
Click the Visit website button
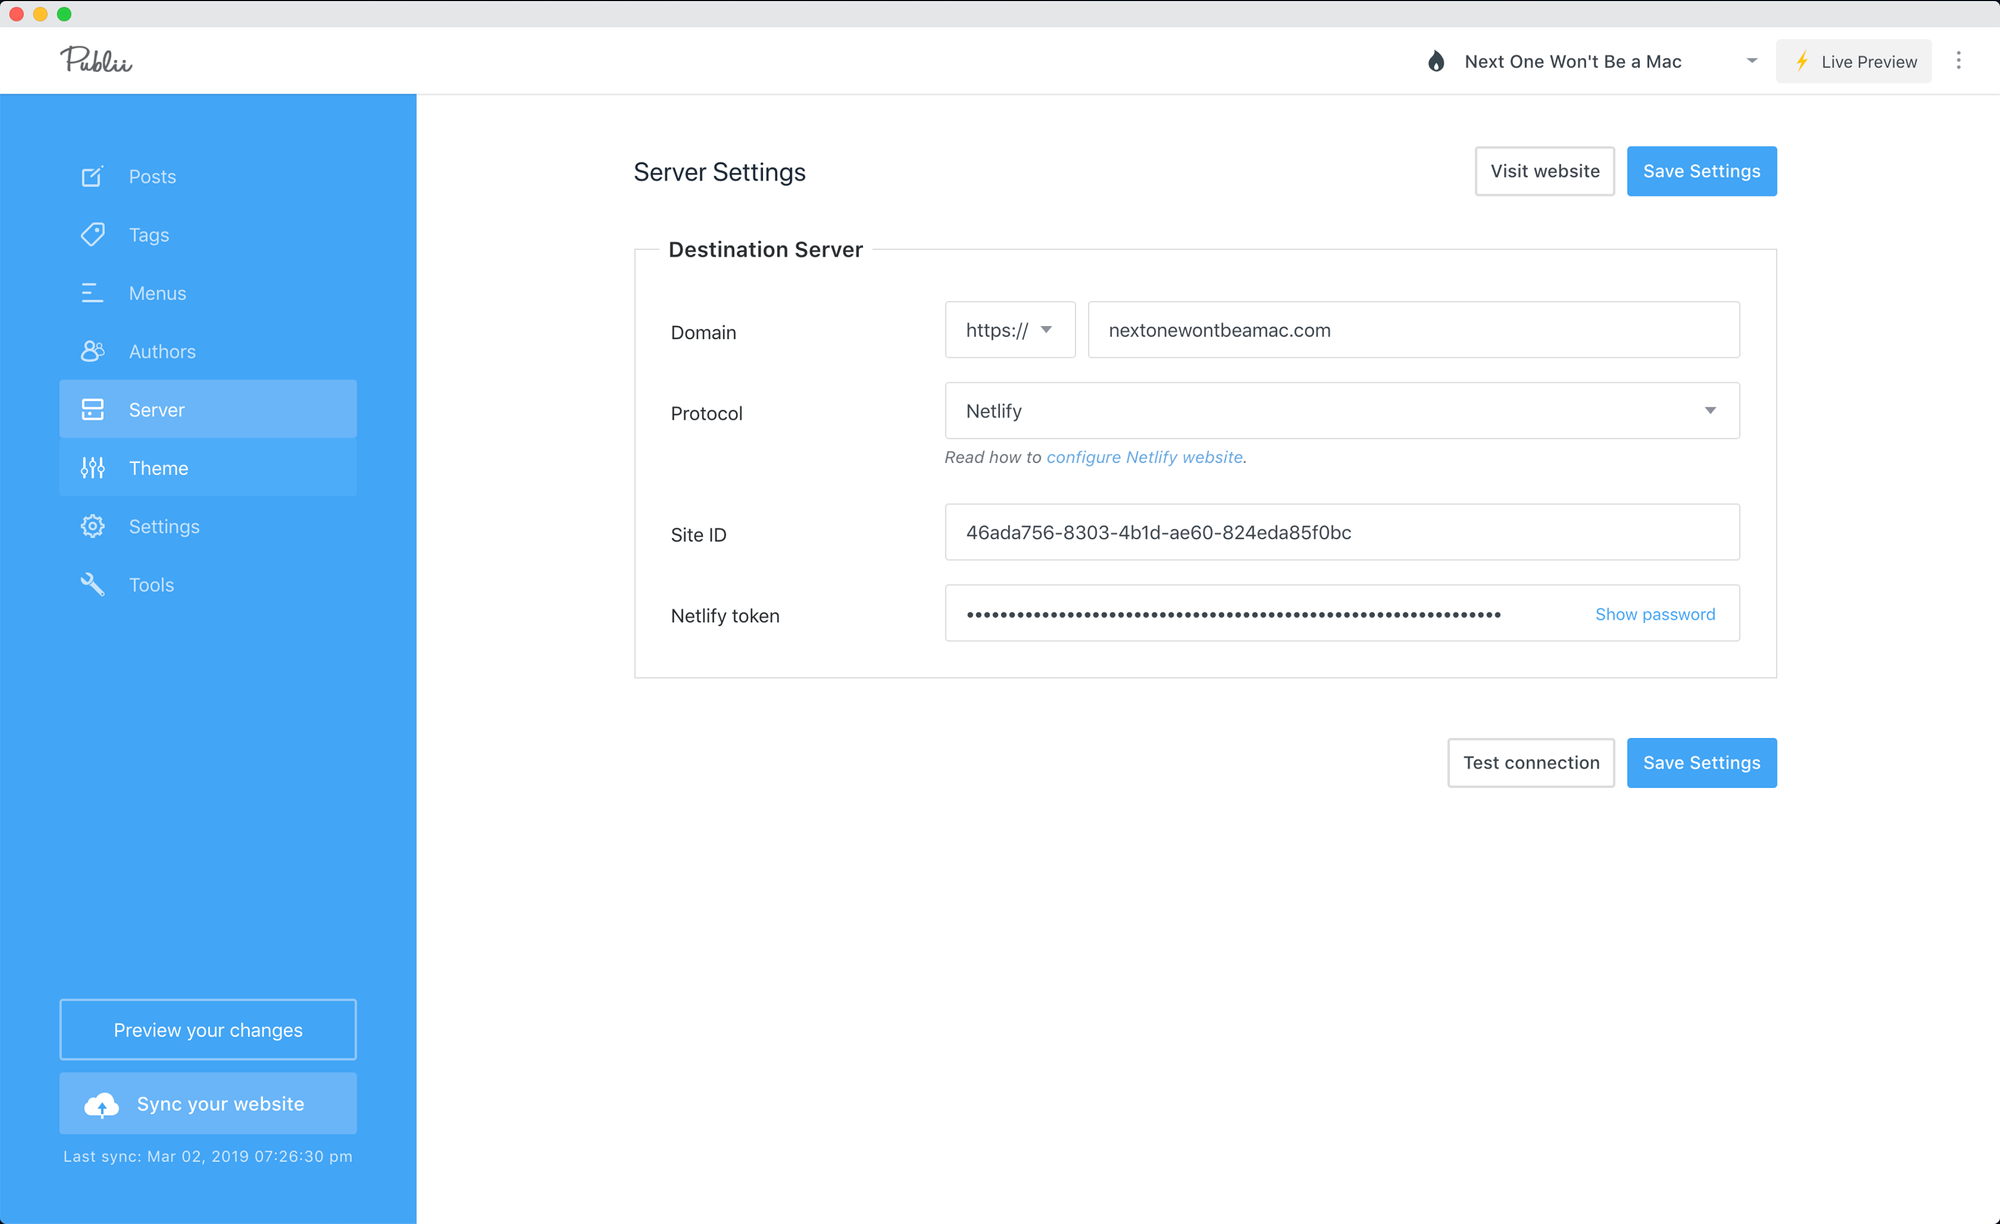1545,171
